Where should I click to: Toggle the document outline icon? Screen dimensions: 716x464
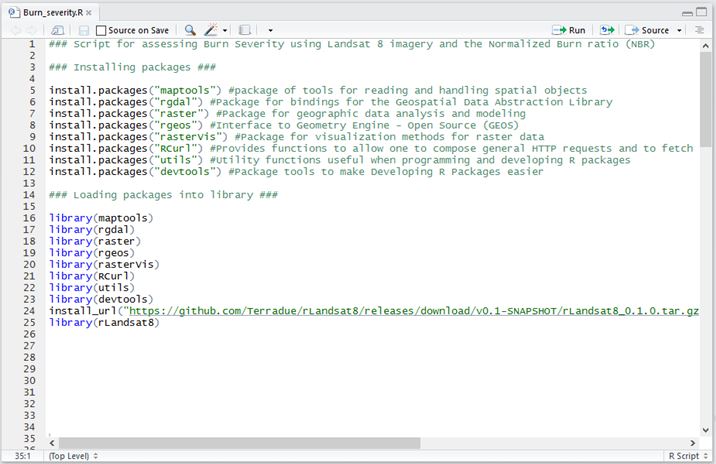pyautogui.click(x=700, y=30)
